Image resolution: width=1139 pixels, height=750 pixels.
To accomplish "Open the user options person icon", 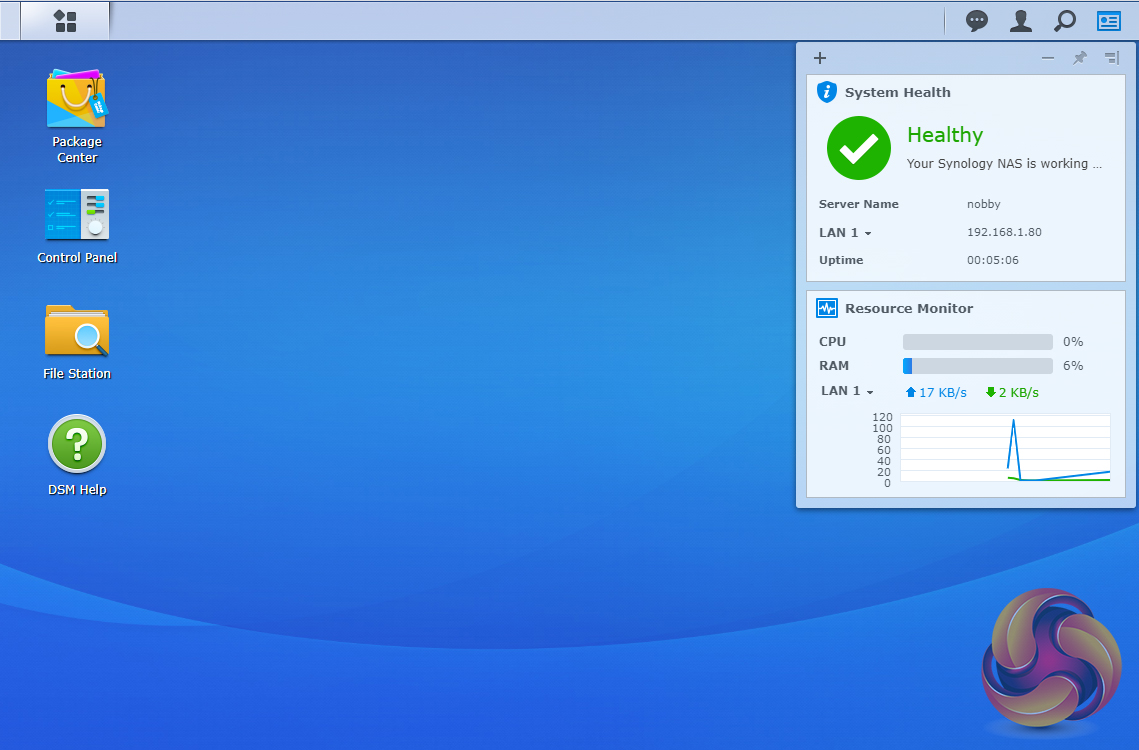I will point(1021,21).
